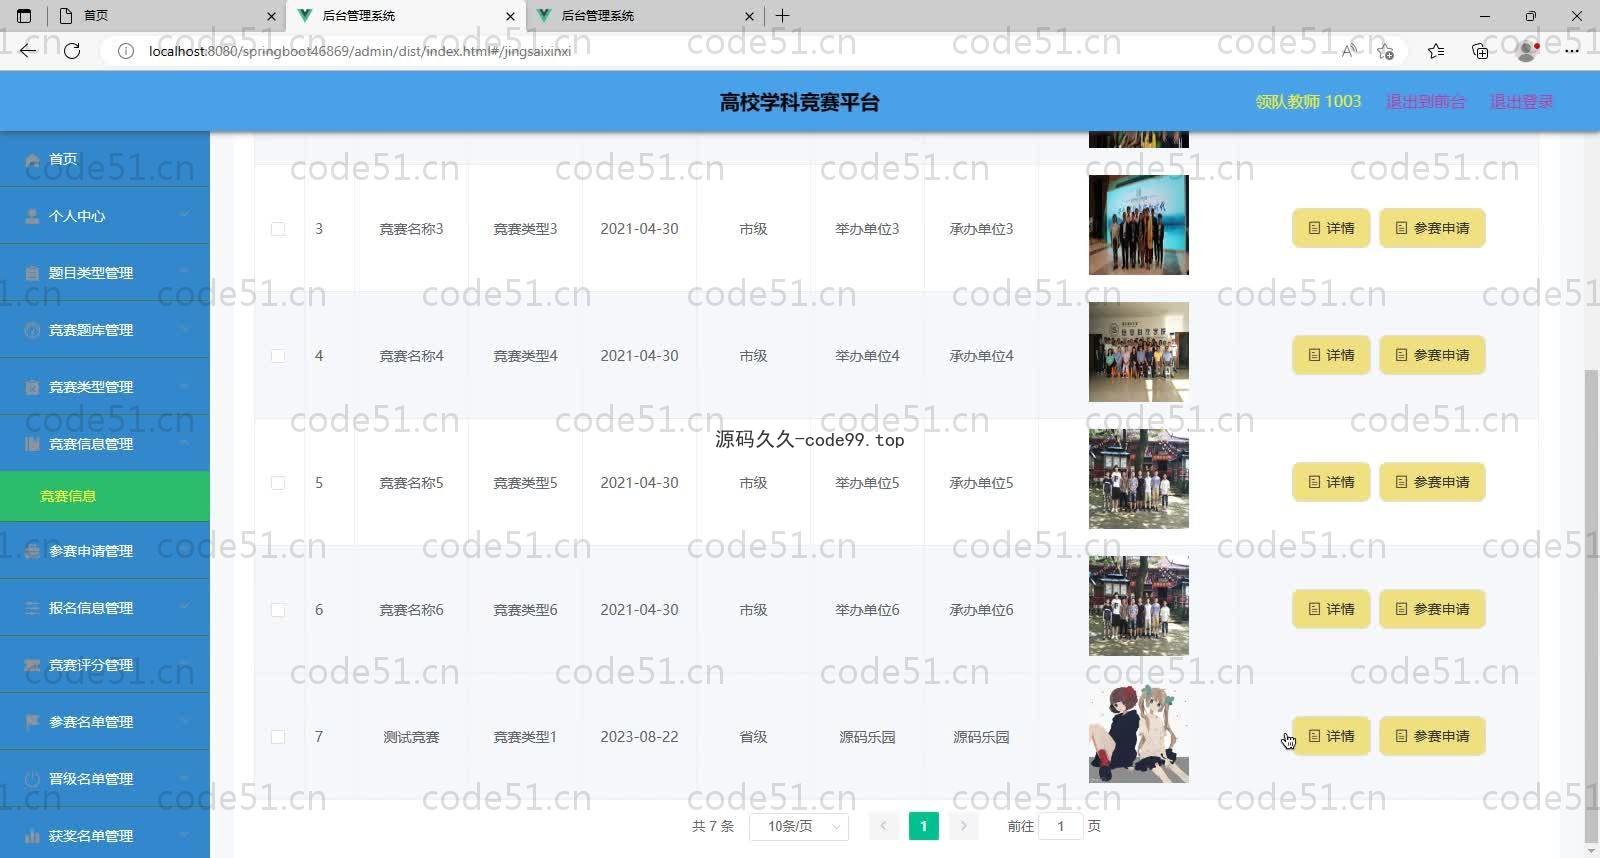Refresh the page using the reload icon
Image resolution: width=1600 pixels, height=858 pixels.
[x=72, y=50]
